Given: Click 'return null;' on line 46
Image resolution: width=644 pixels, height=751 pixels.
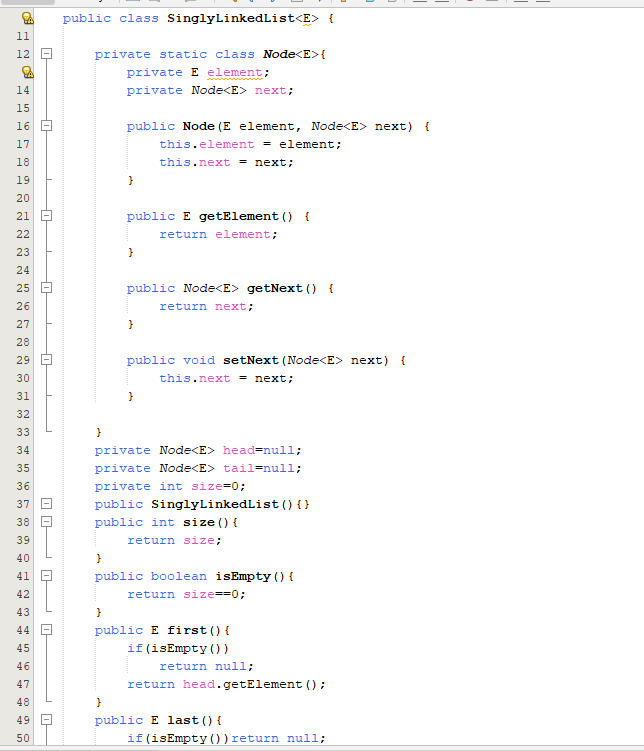Looking at the screenshot, I should (206, 666).
